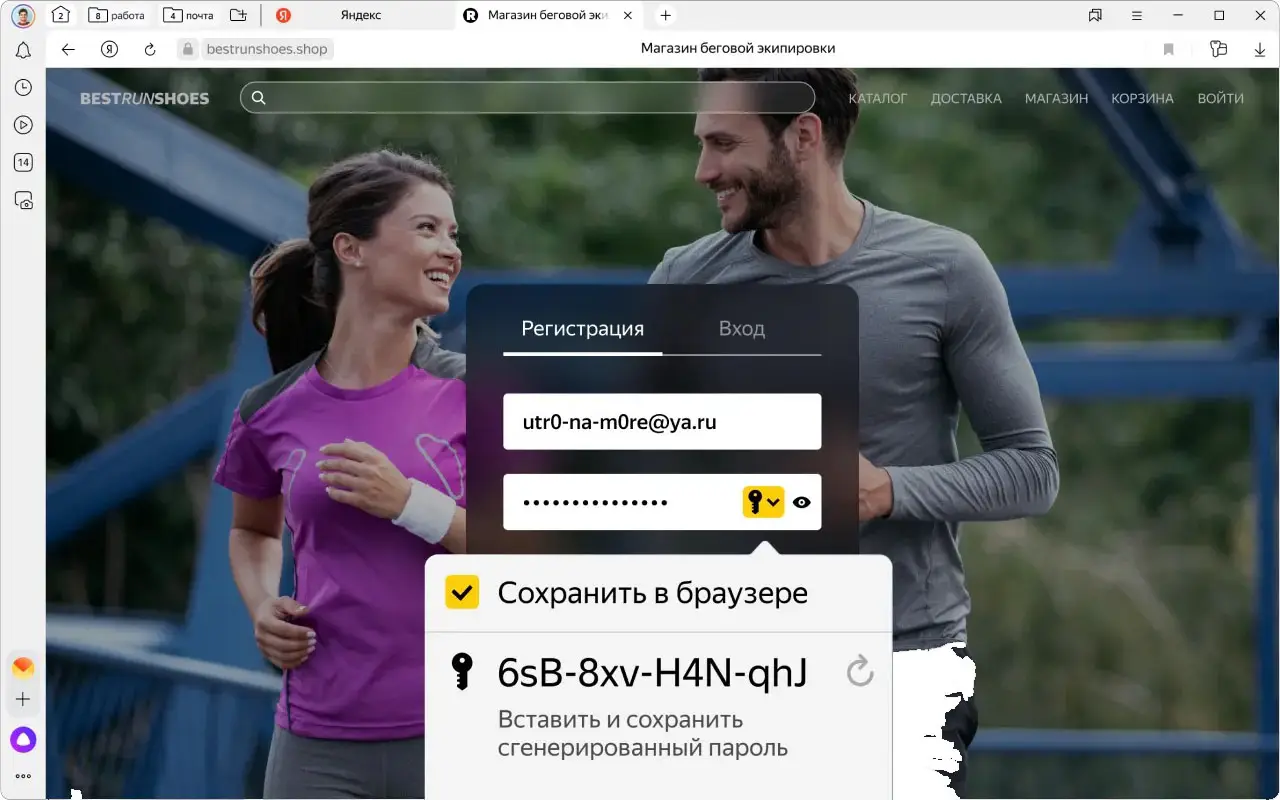Viewport: 1280px width, 800px height.
Task: Click the email field with utr0-na-m0re@ya.ru
Action: [x=661, y=422]
